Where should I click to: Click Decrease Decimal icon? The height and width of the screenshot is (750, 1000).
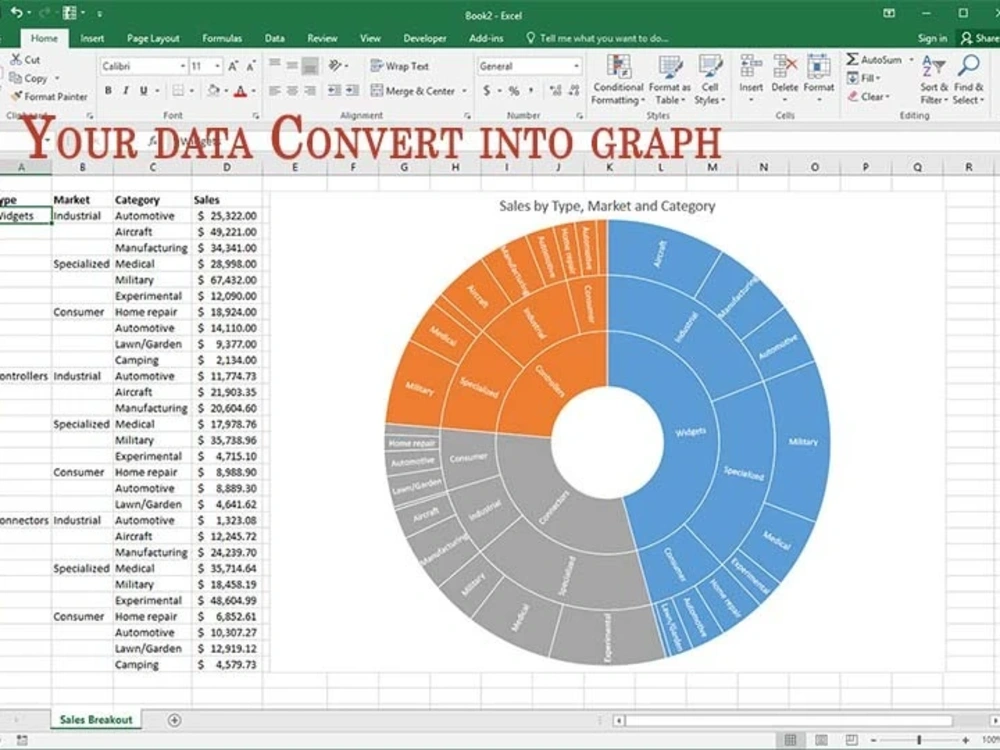pos(574,91)
